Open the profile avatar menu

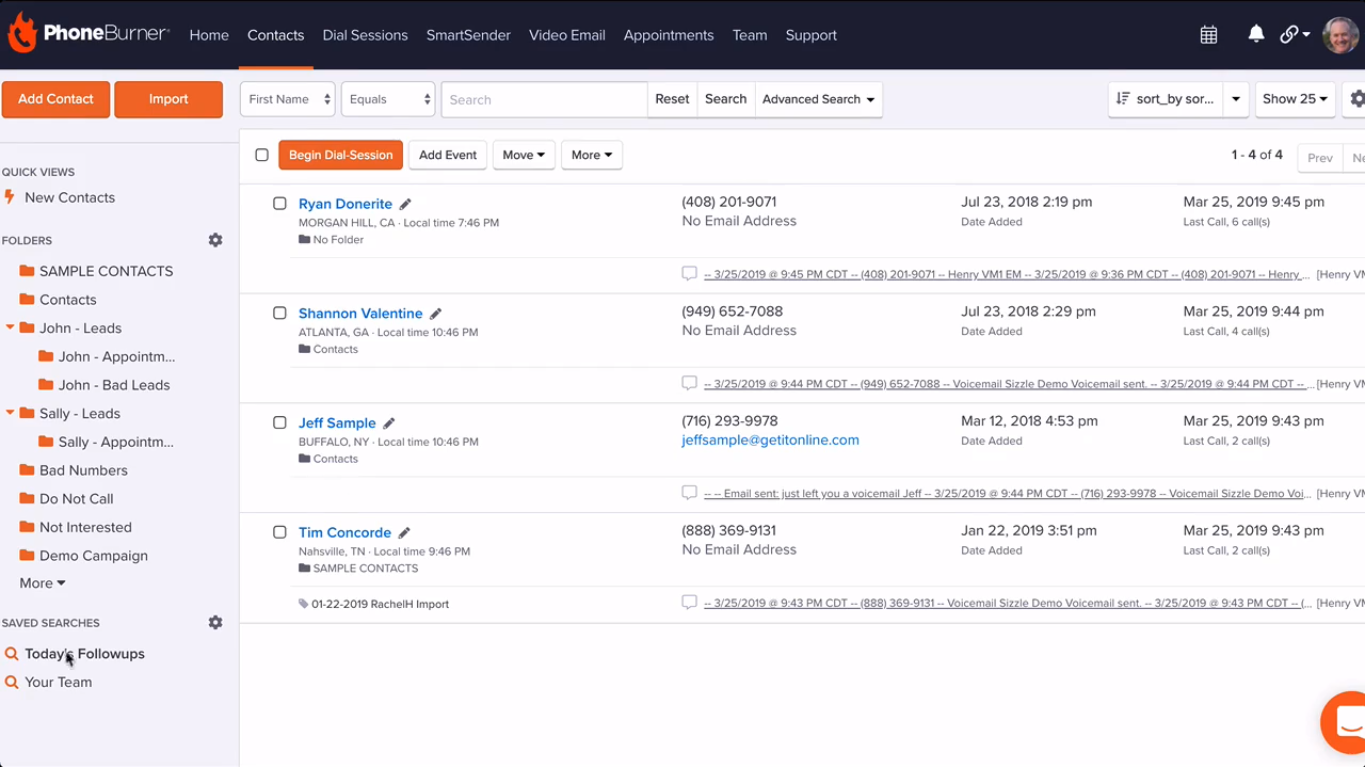1340,34
